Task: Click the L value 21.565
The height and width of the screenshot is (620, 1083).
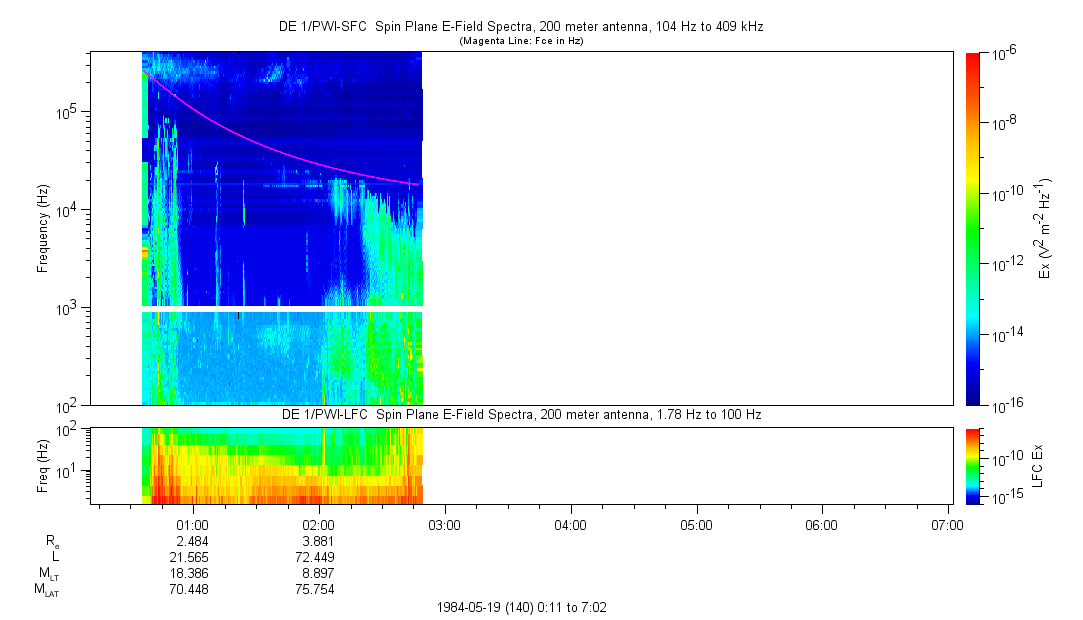Action: [x=189, y=557]
